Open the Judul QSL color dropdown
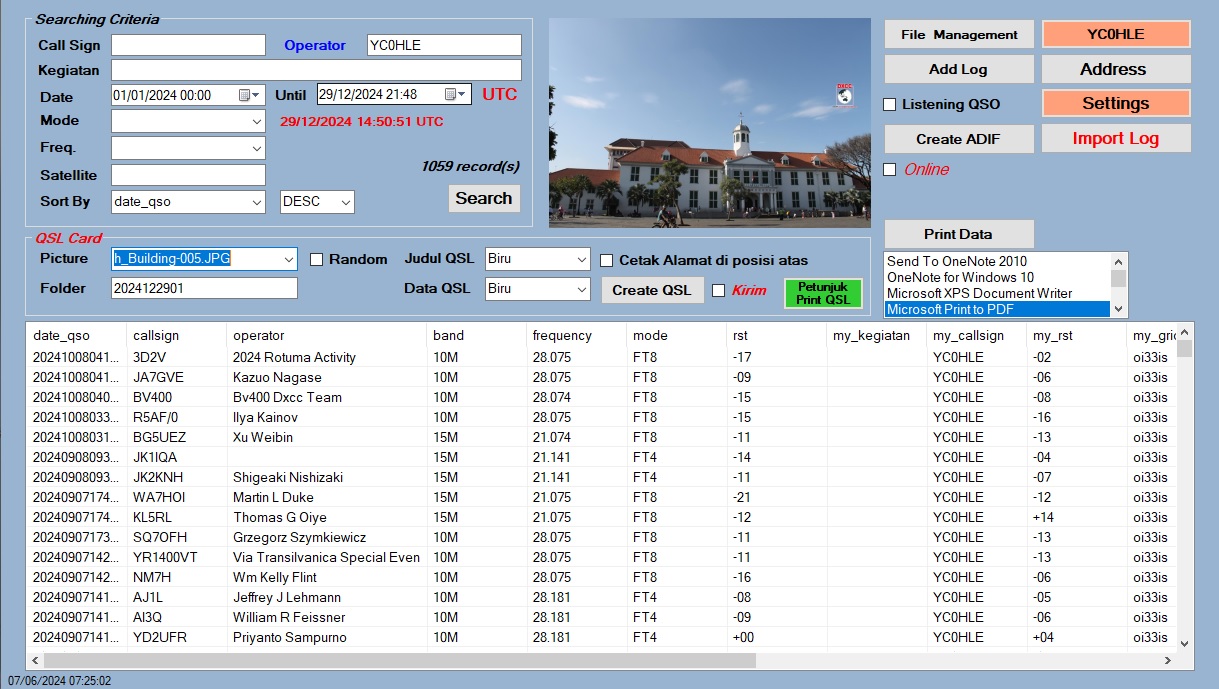This screenshot has height=689, width=1219. tap(581, 259)
